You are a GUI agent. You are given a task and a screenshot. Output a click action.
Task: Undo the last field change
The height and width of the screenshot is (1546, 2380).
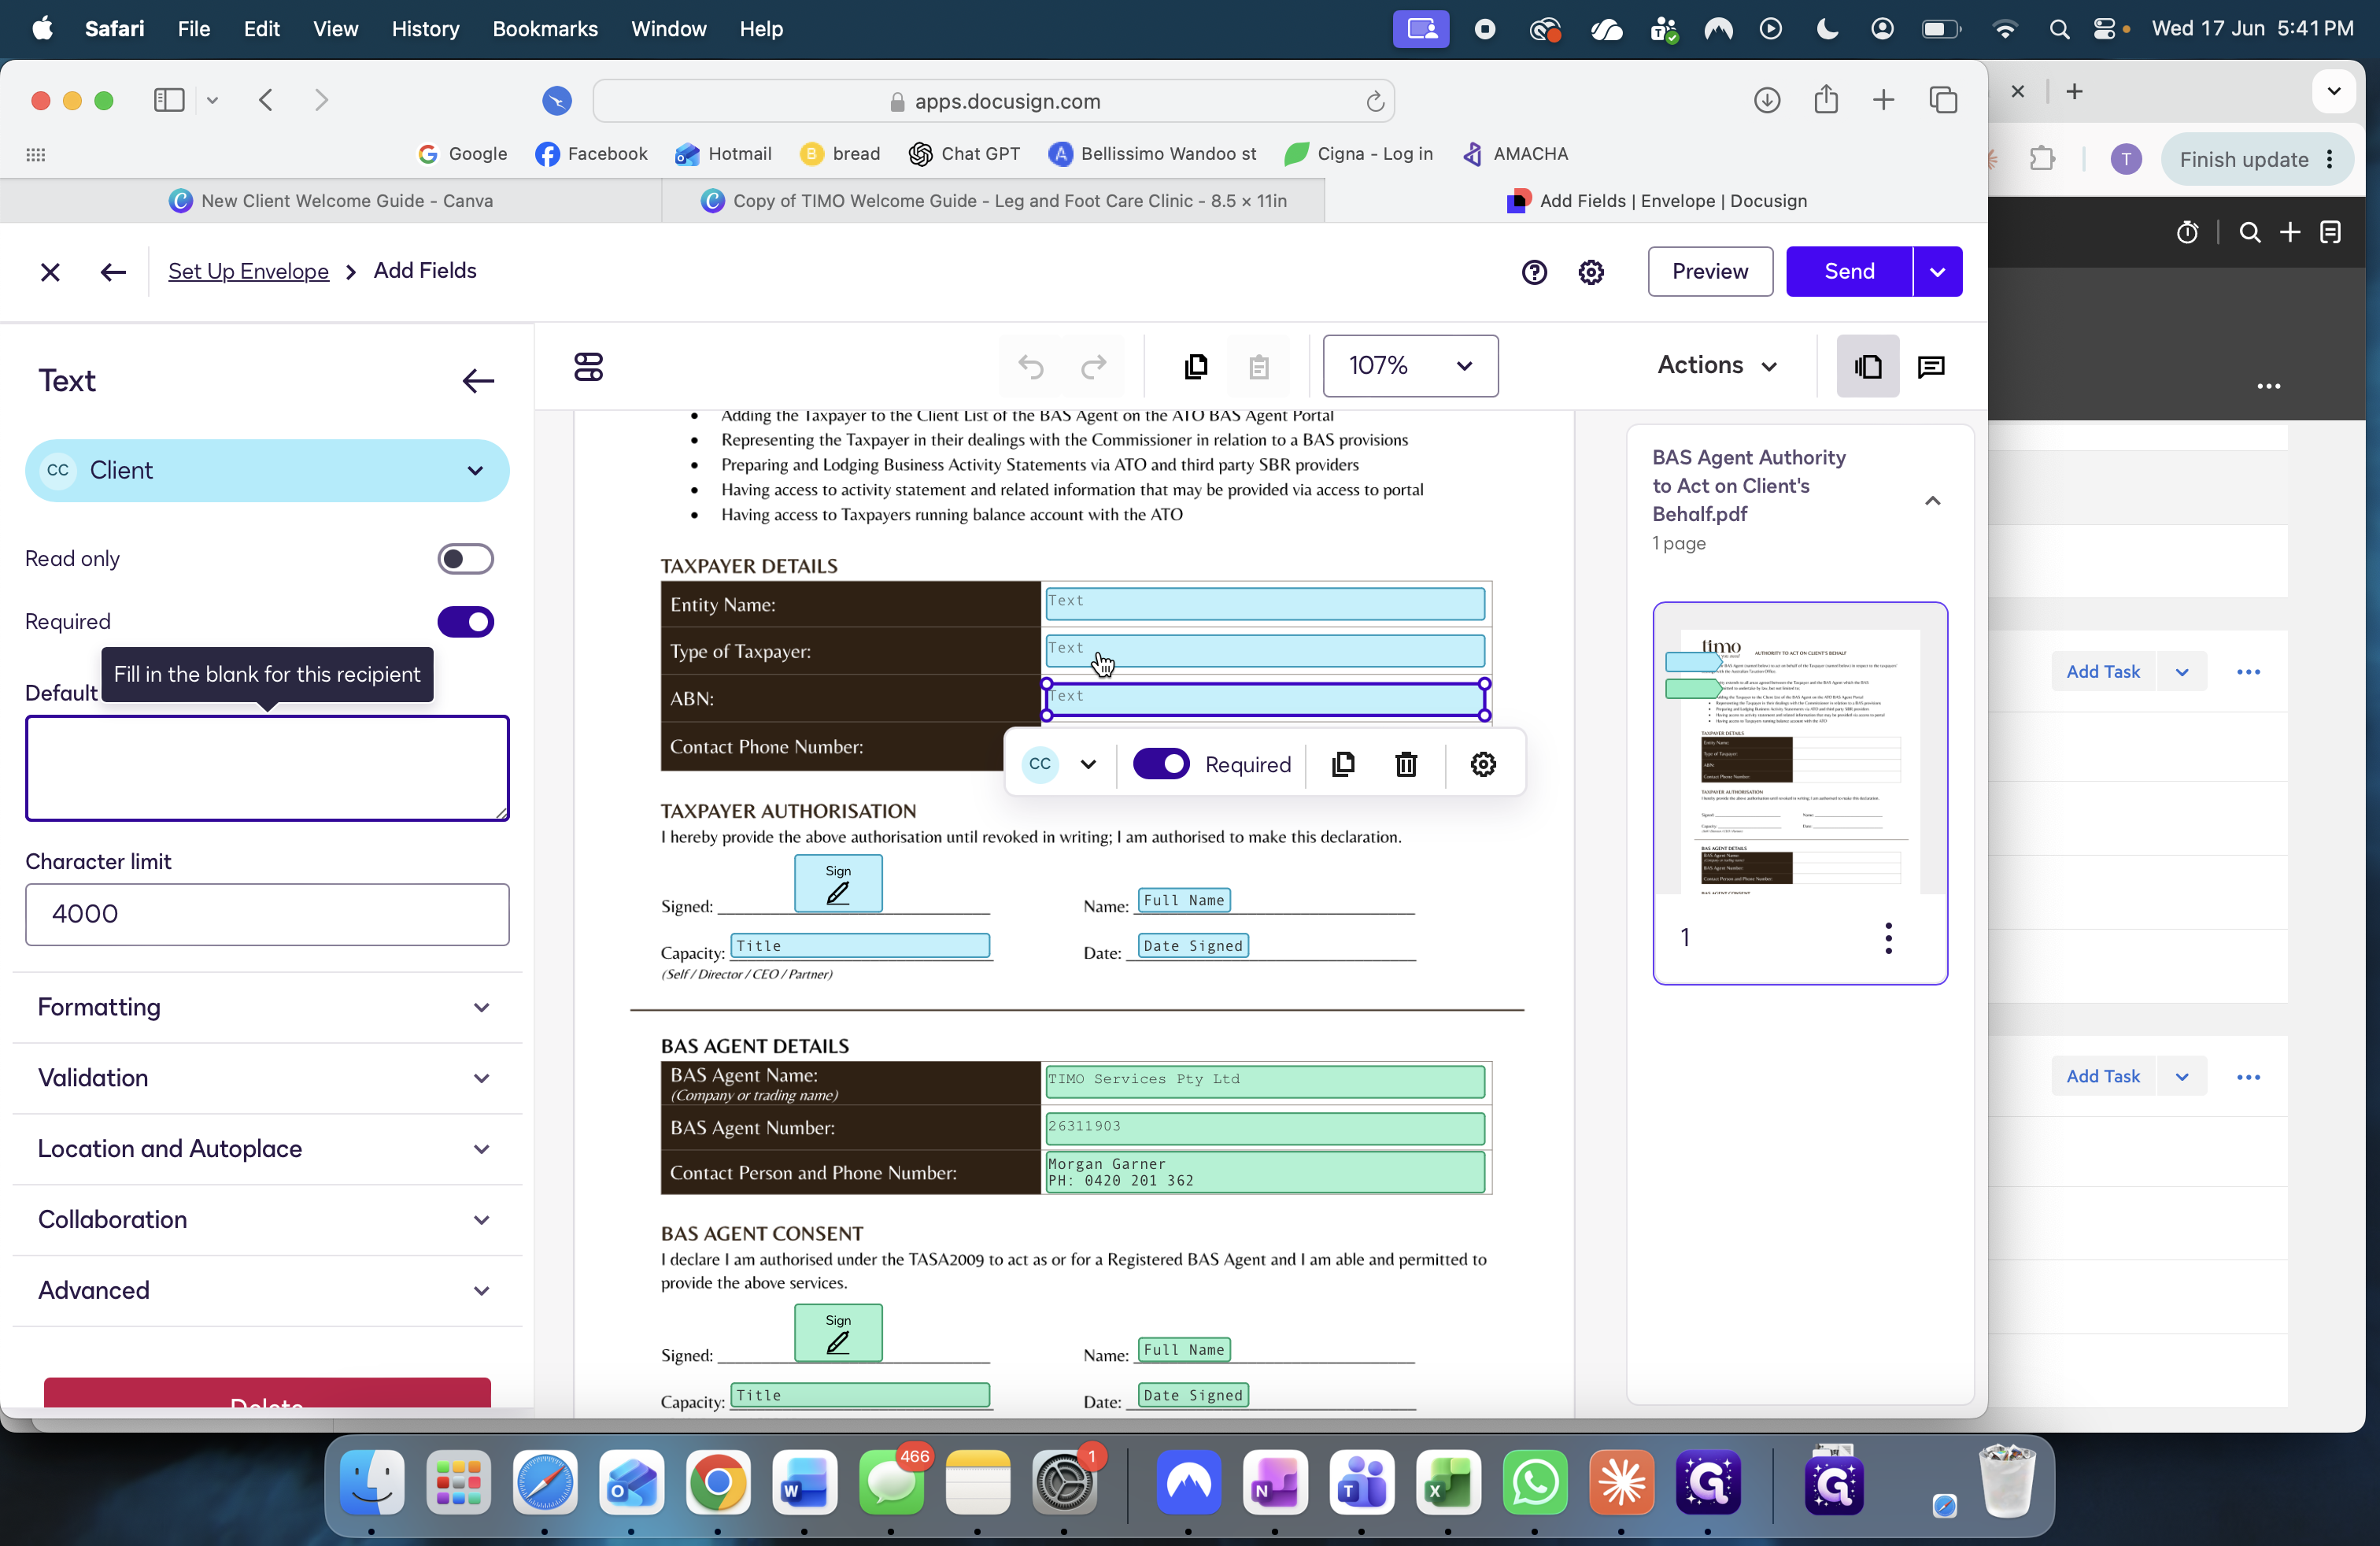tap(1031, 367)
